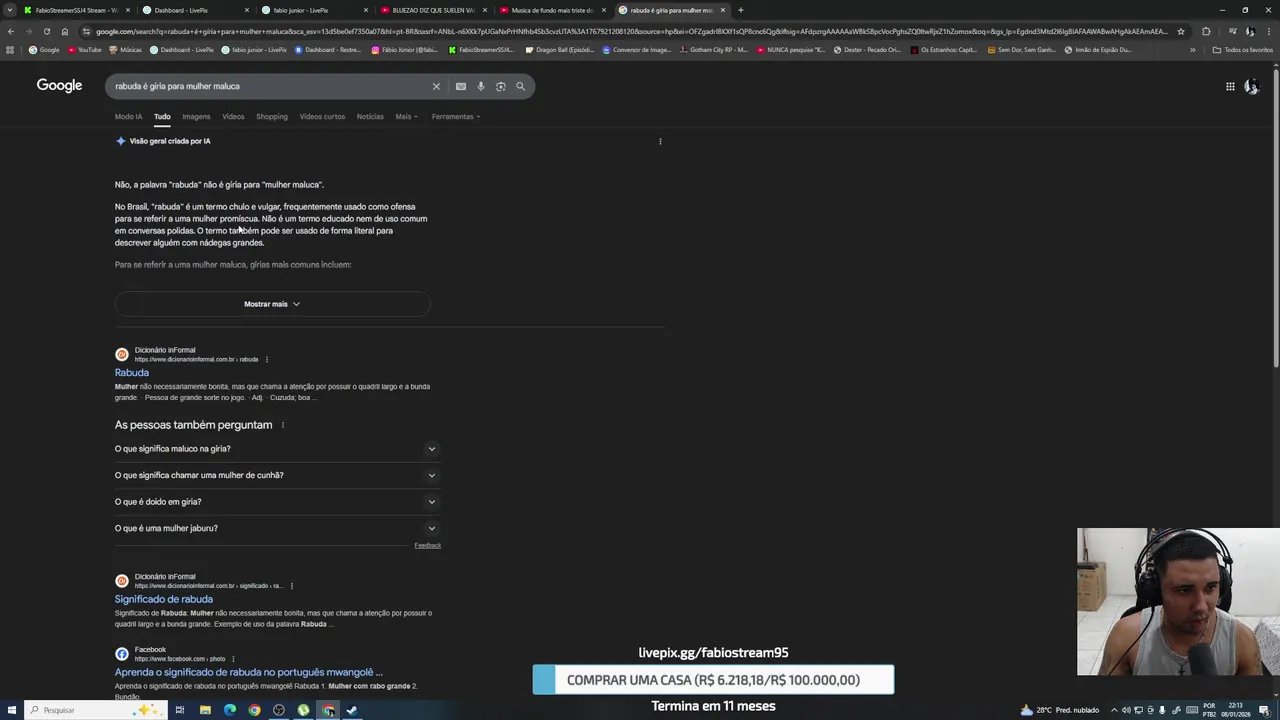1280x720 pixels.
Task: Open a new Chrome tab
Action: point(740,10)
